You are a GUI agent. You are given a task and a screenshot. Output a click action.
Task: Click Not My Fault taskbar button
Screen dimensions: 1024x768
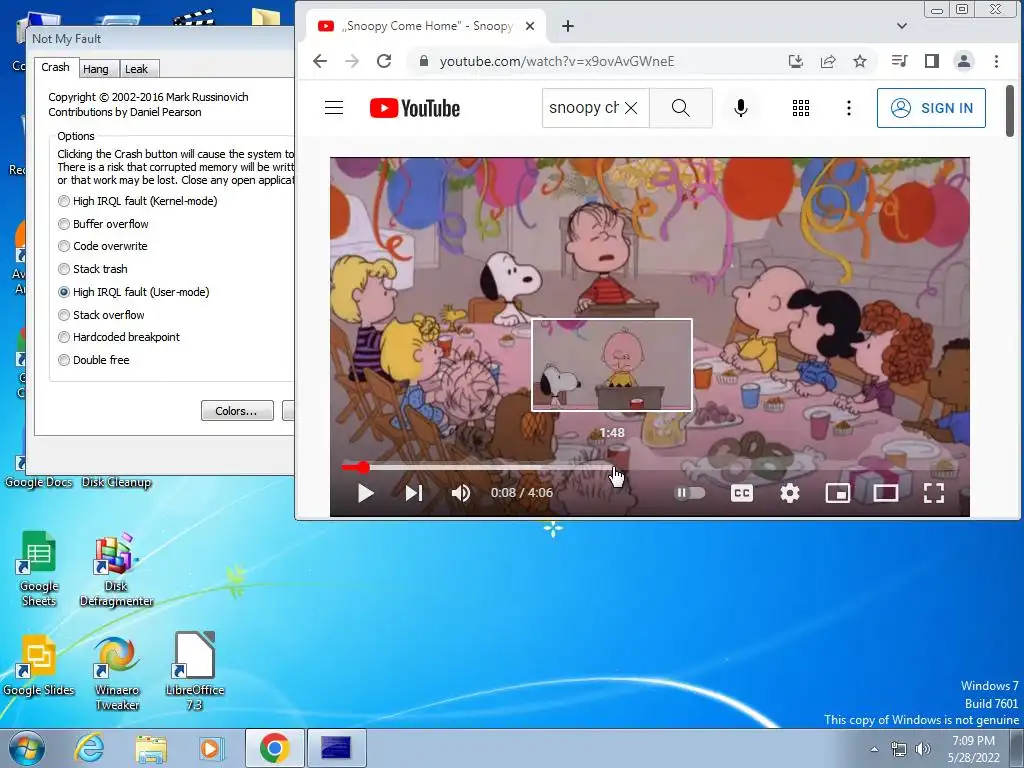336,748
